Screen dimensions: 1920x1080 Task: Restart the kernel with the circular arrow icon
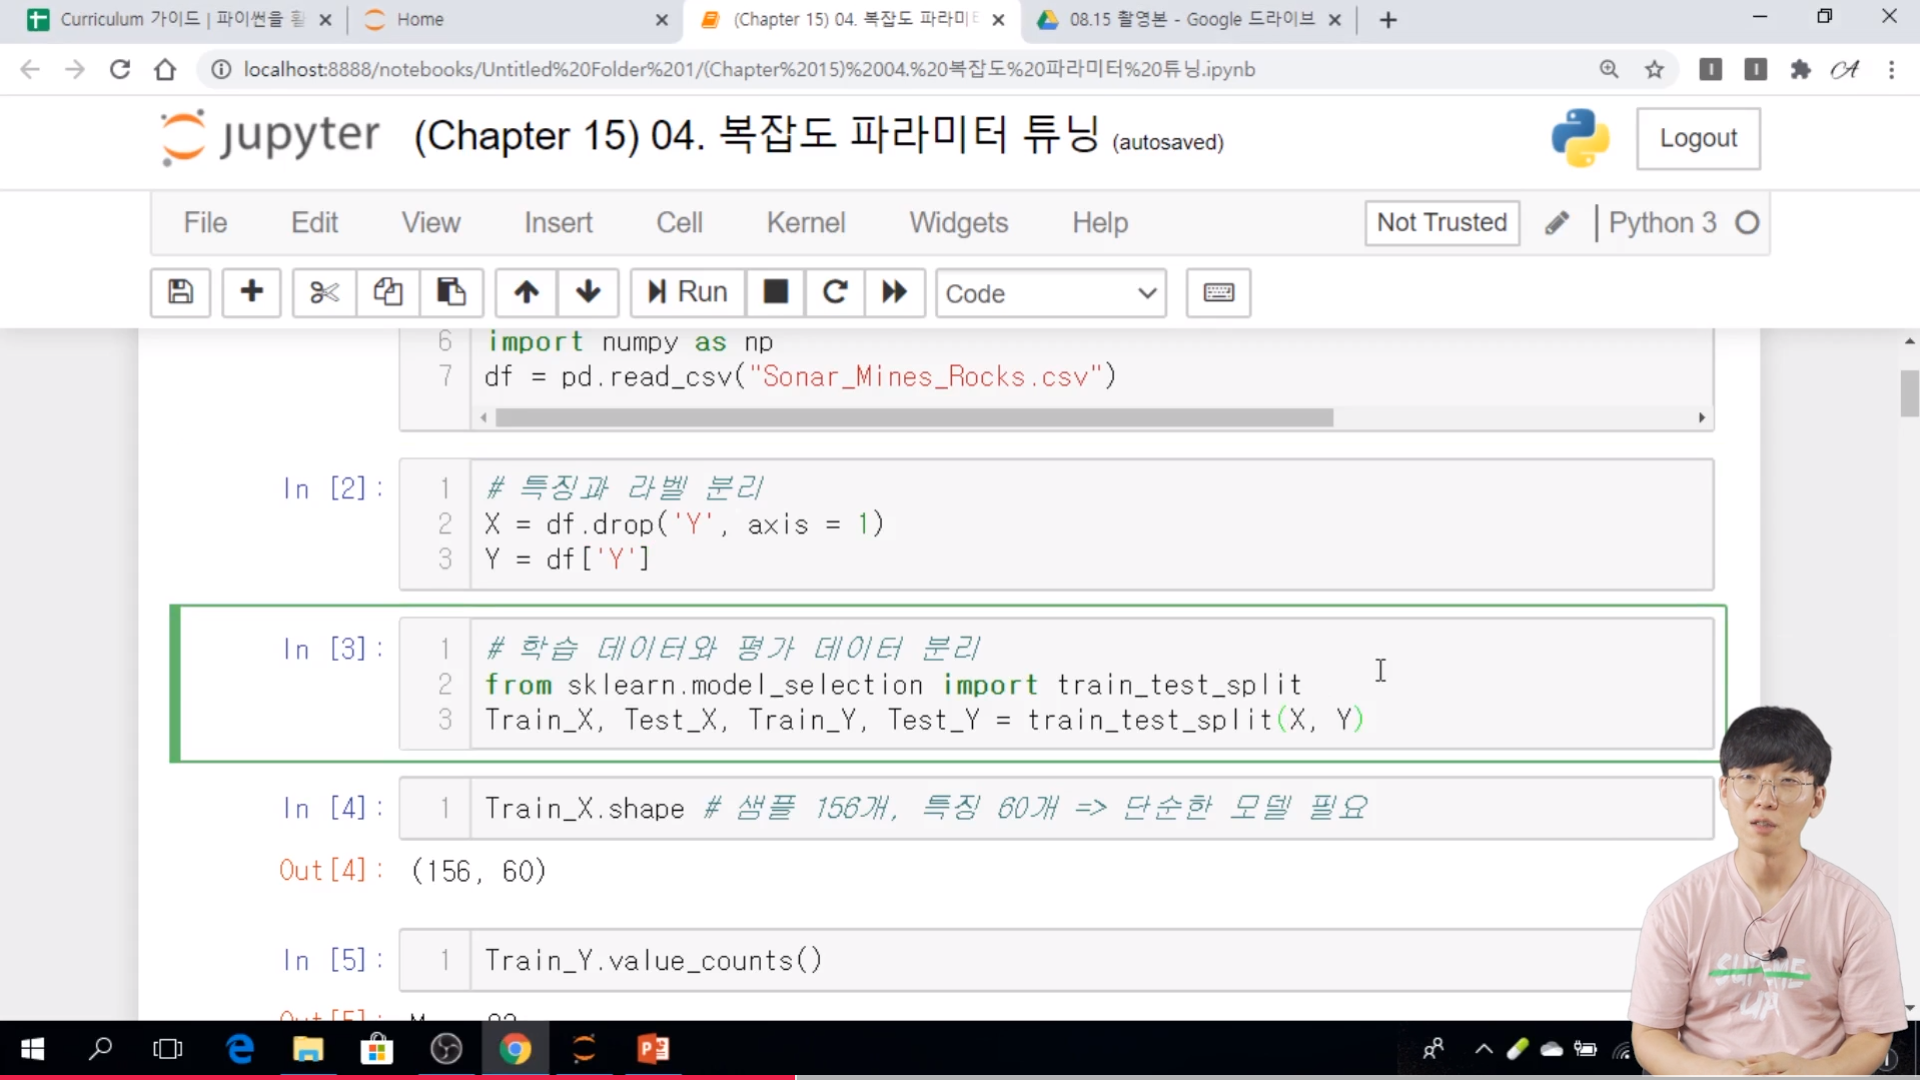pyautogui.click(x=835, y=292)
